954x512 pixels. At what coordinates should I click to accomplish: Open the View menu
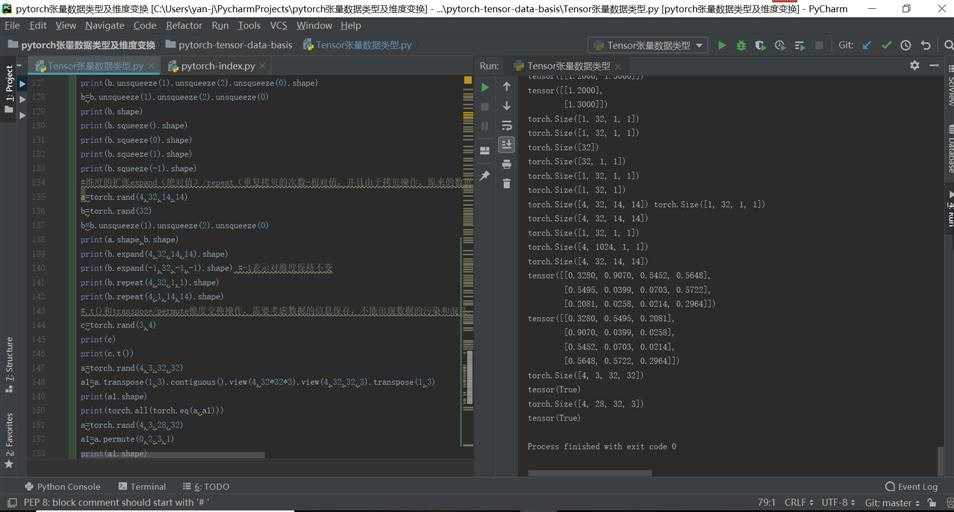pyautogui.click(x=66, y=26)
